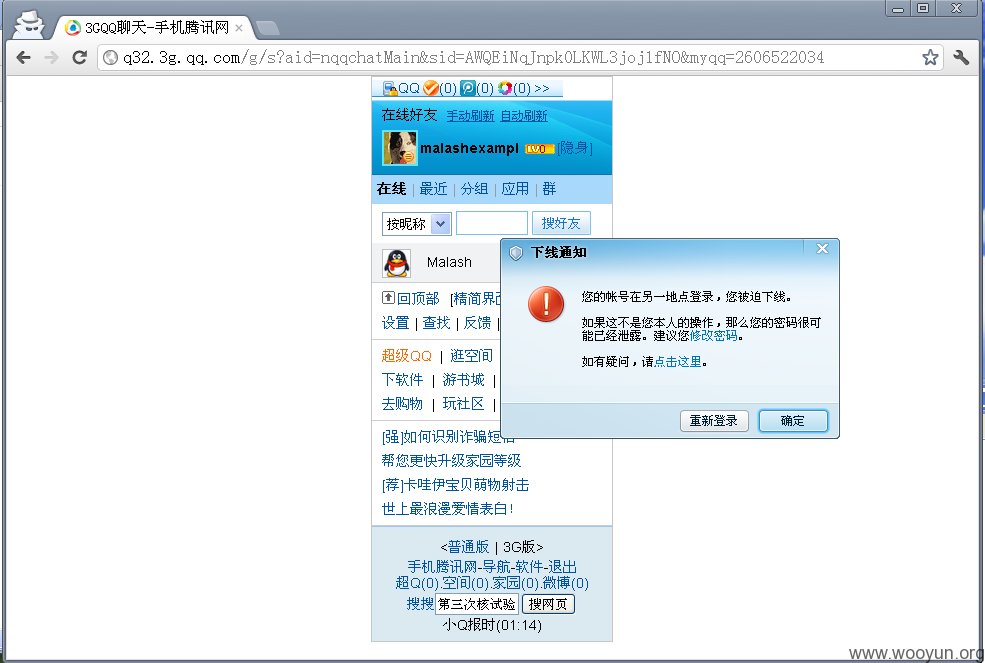This screenshot has height=663, width=985.
Task: Open 游书城 link
Action: pyautogui.click(x=464, y=380)
